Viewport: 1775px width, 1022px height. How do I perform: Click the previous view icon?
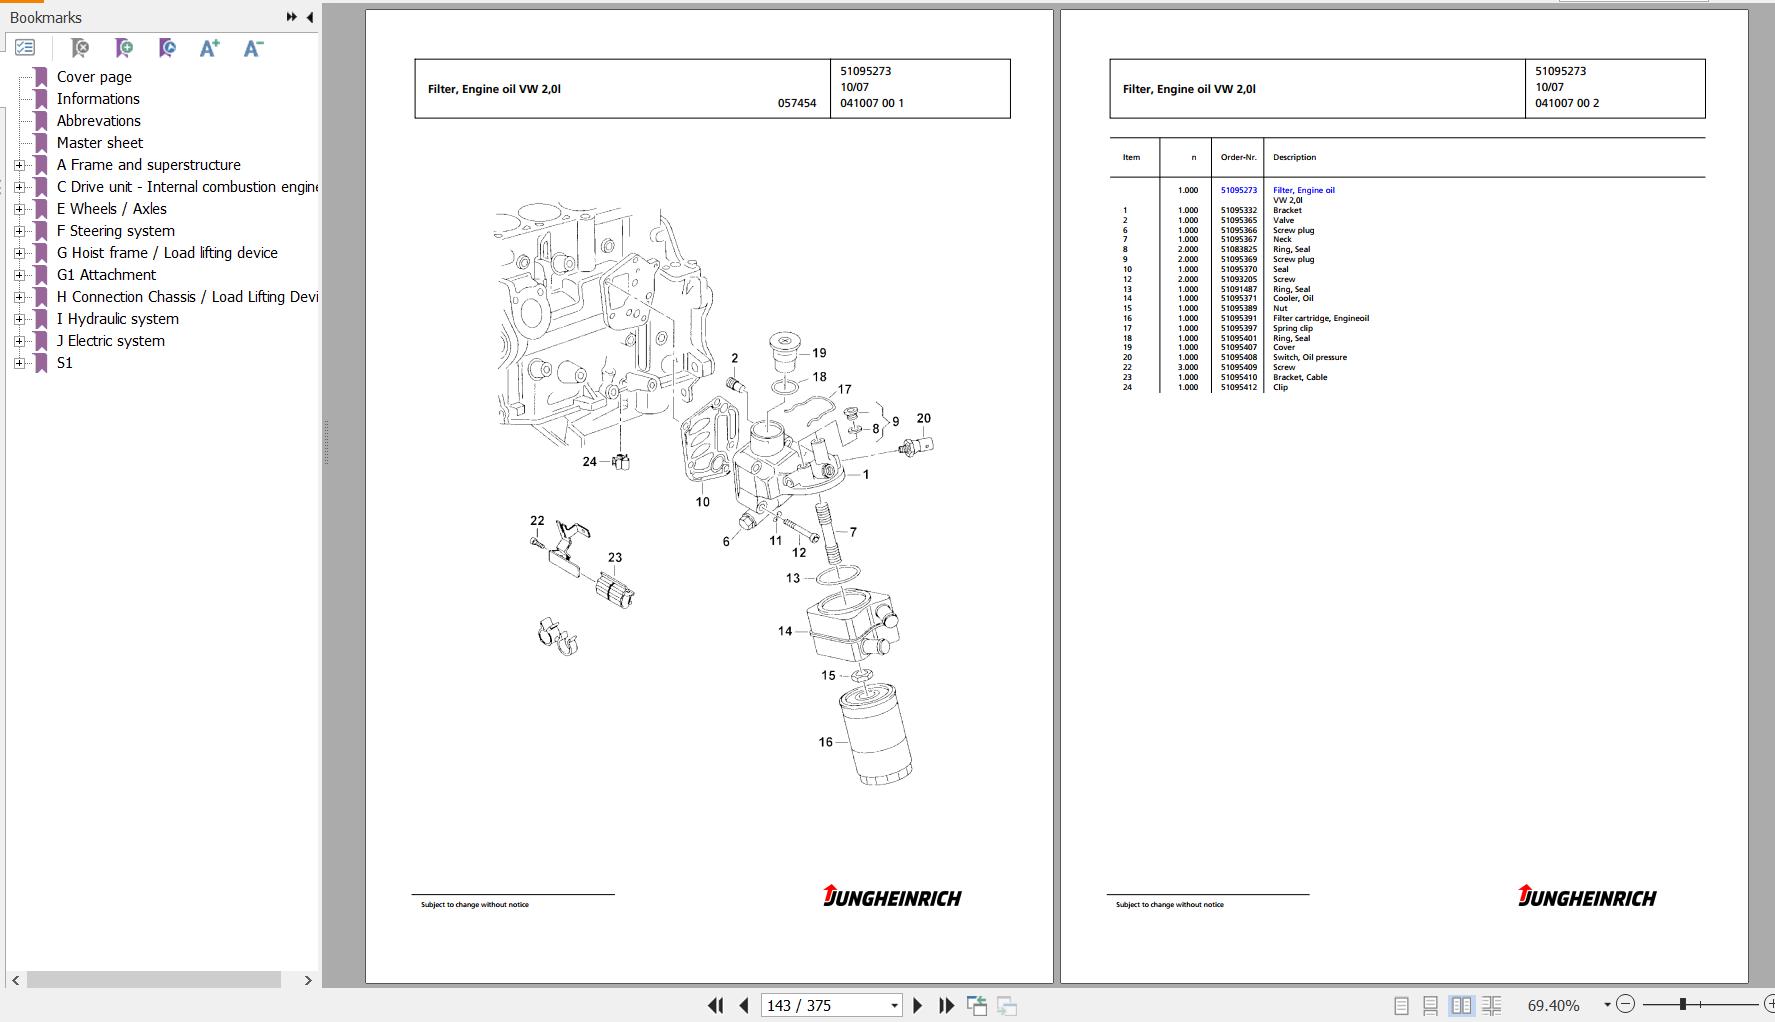coord(977,1005)
